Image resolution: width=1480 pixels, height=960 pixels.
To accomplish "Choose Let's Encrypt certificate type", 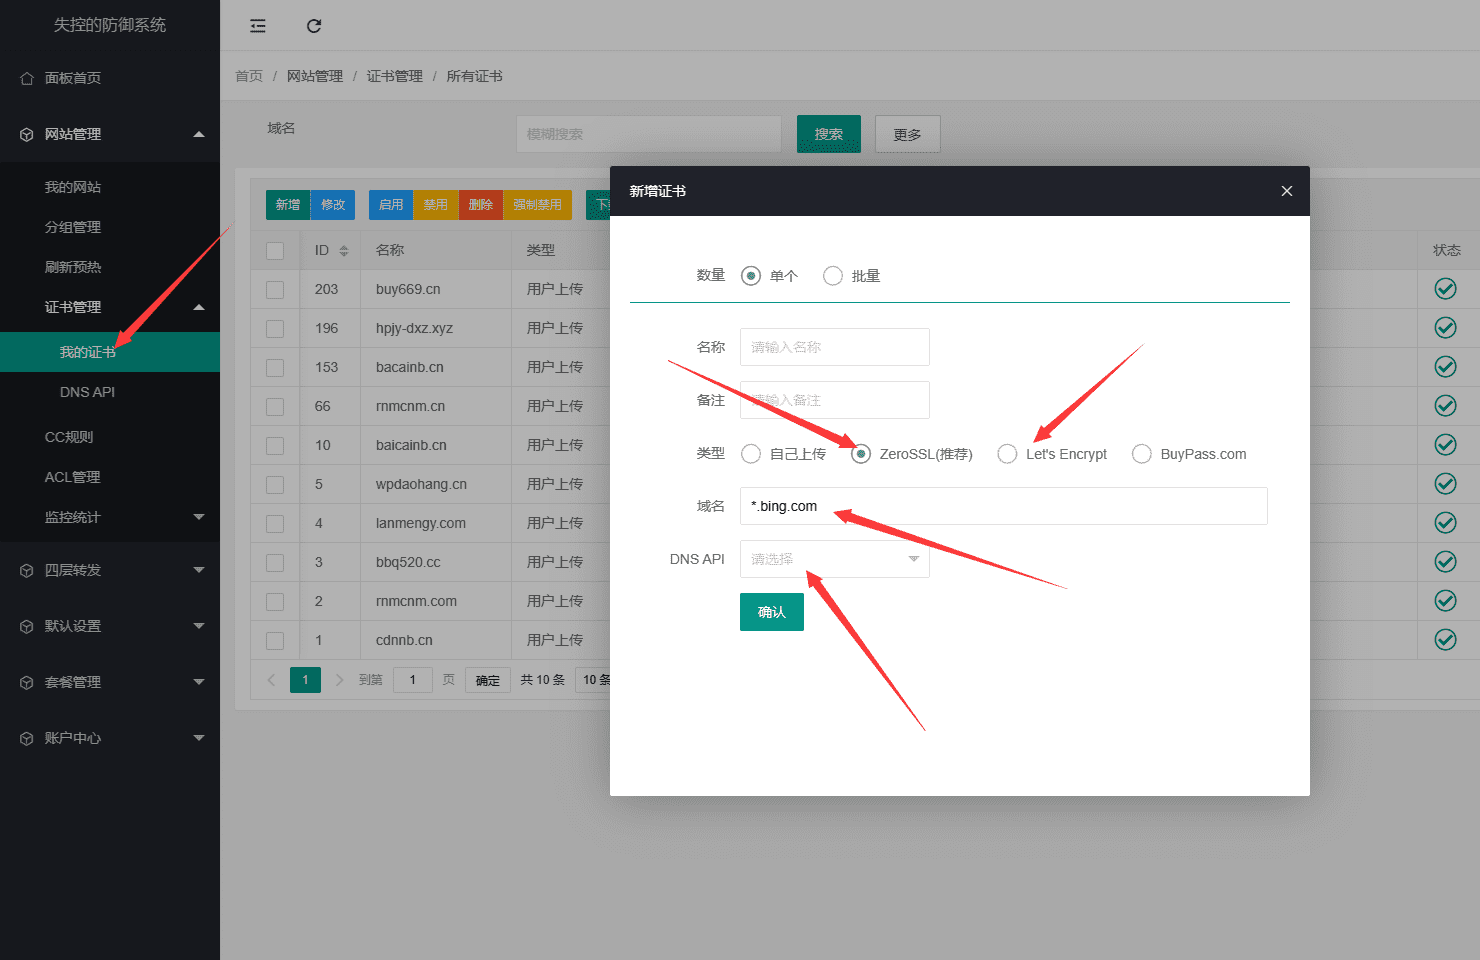I will tap(1007, 454).
